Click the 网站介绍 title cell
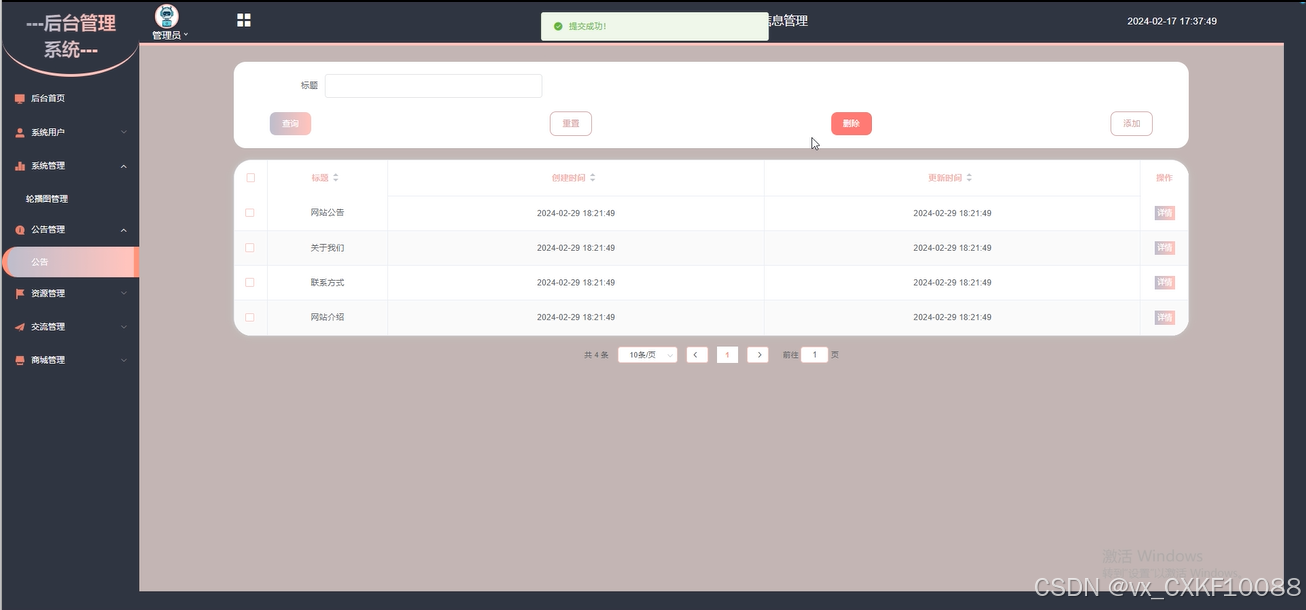The width and height of the screenshot is (1306, 610). tap(327, 317)
